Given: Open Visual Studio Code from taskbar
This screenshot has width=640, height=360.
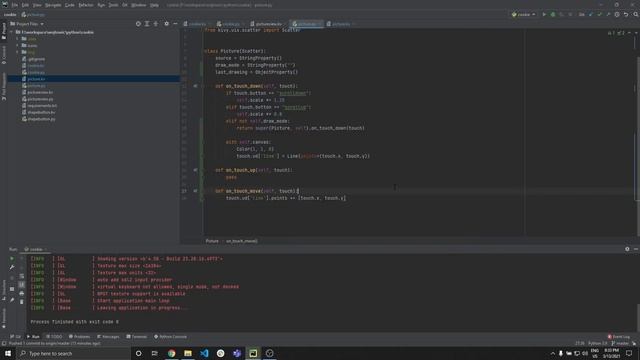Looking at the screenshot, I should tap(204, 353).
